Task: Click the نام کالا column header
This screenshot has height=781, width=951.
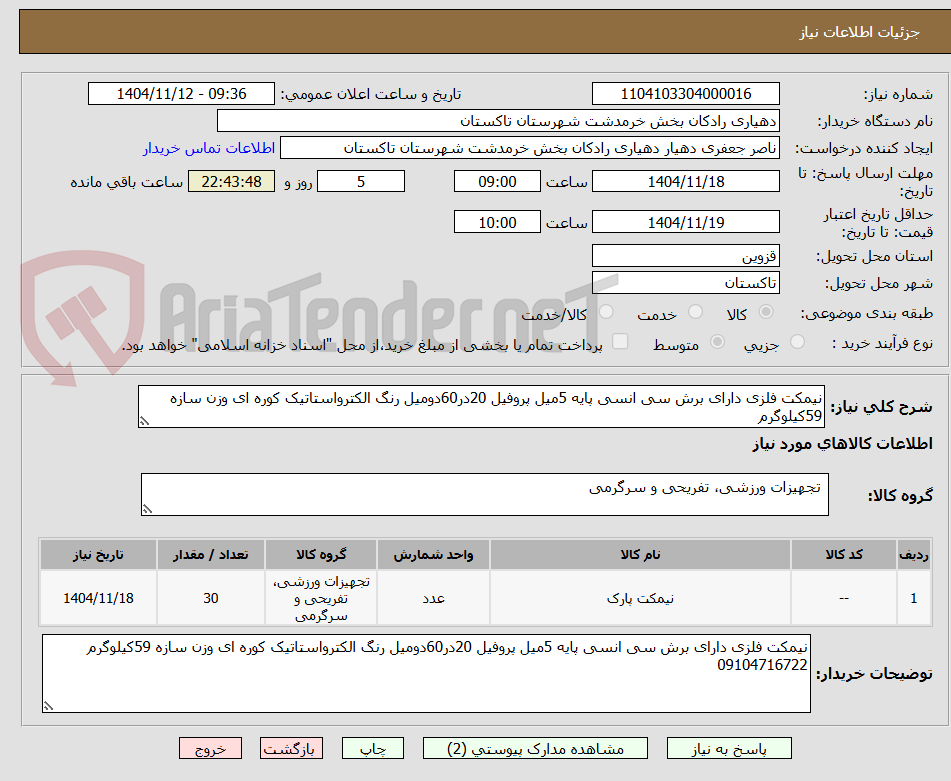Action: pyautogui.click(x=640, y=555)
